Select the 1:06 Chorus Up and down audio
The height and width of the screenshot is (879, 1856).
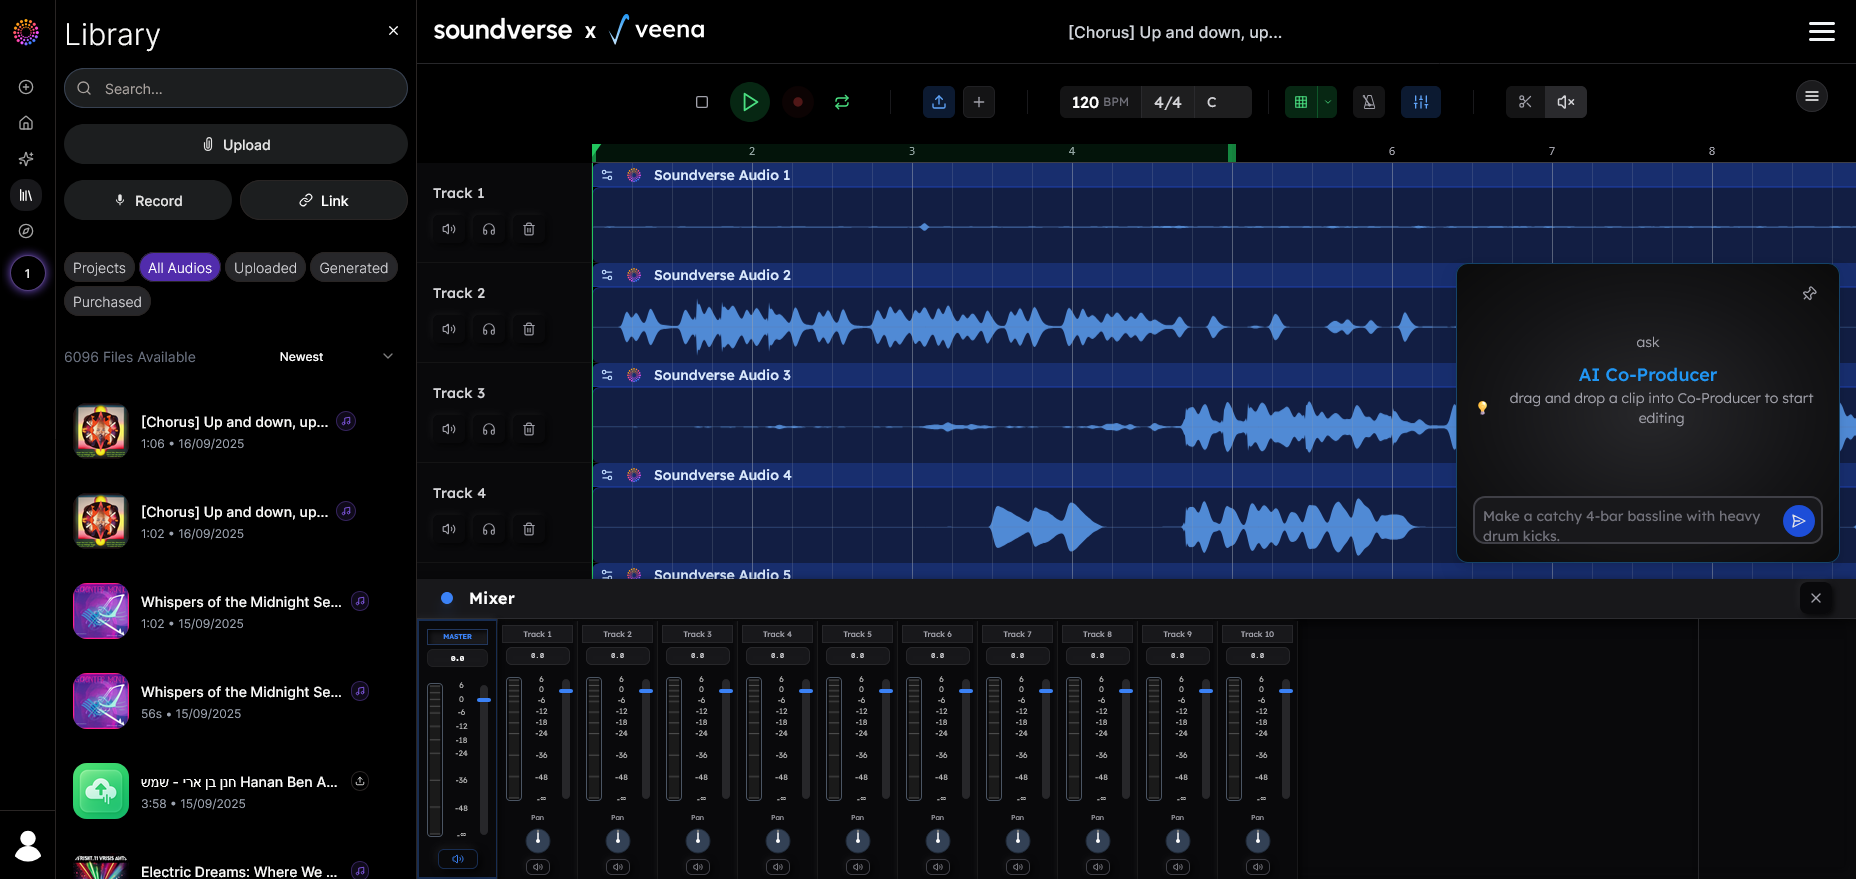click(236, 431)
